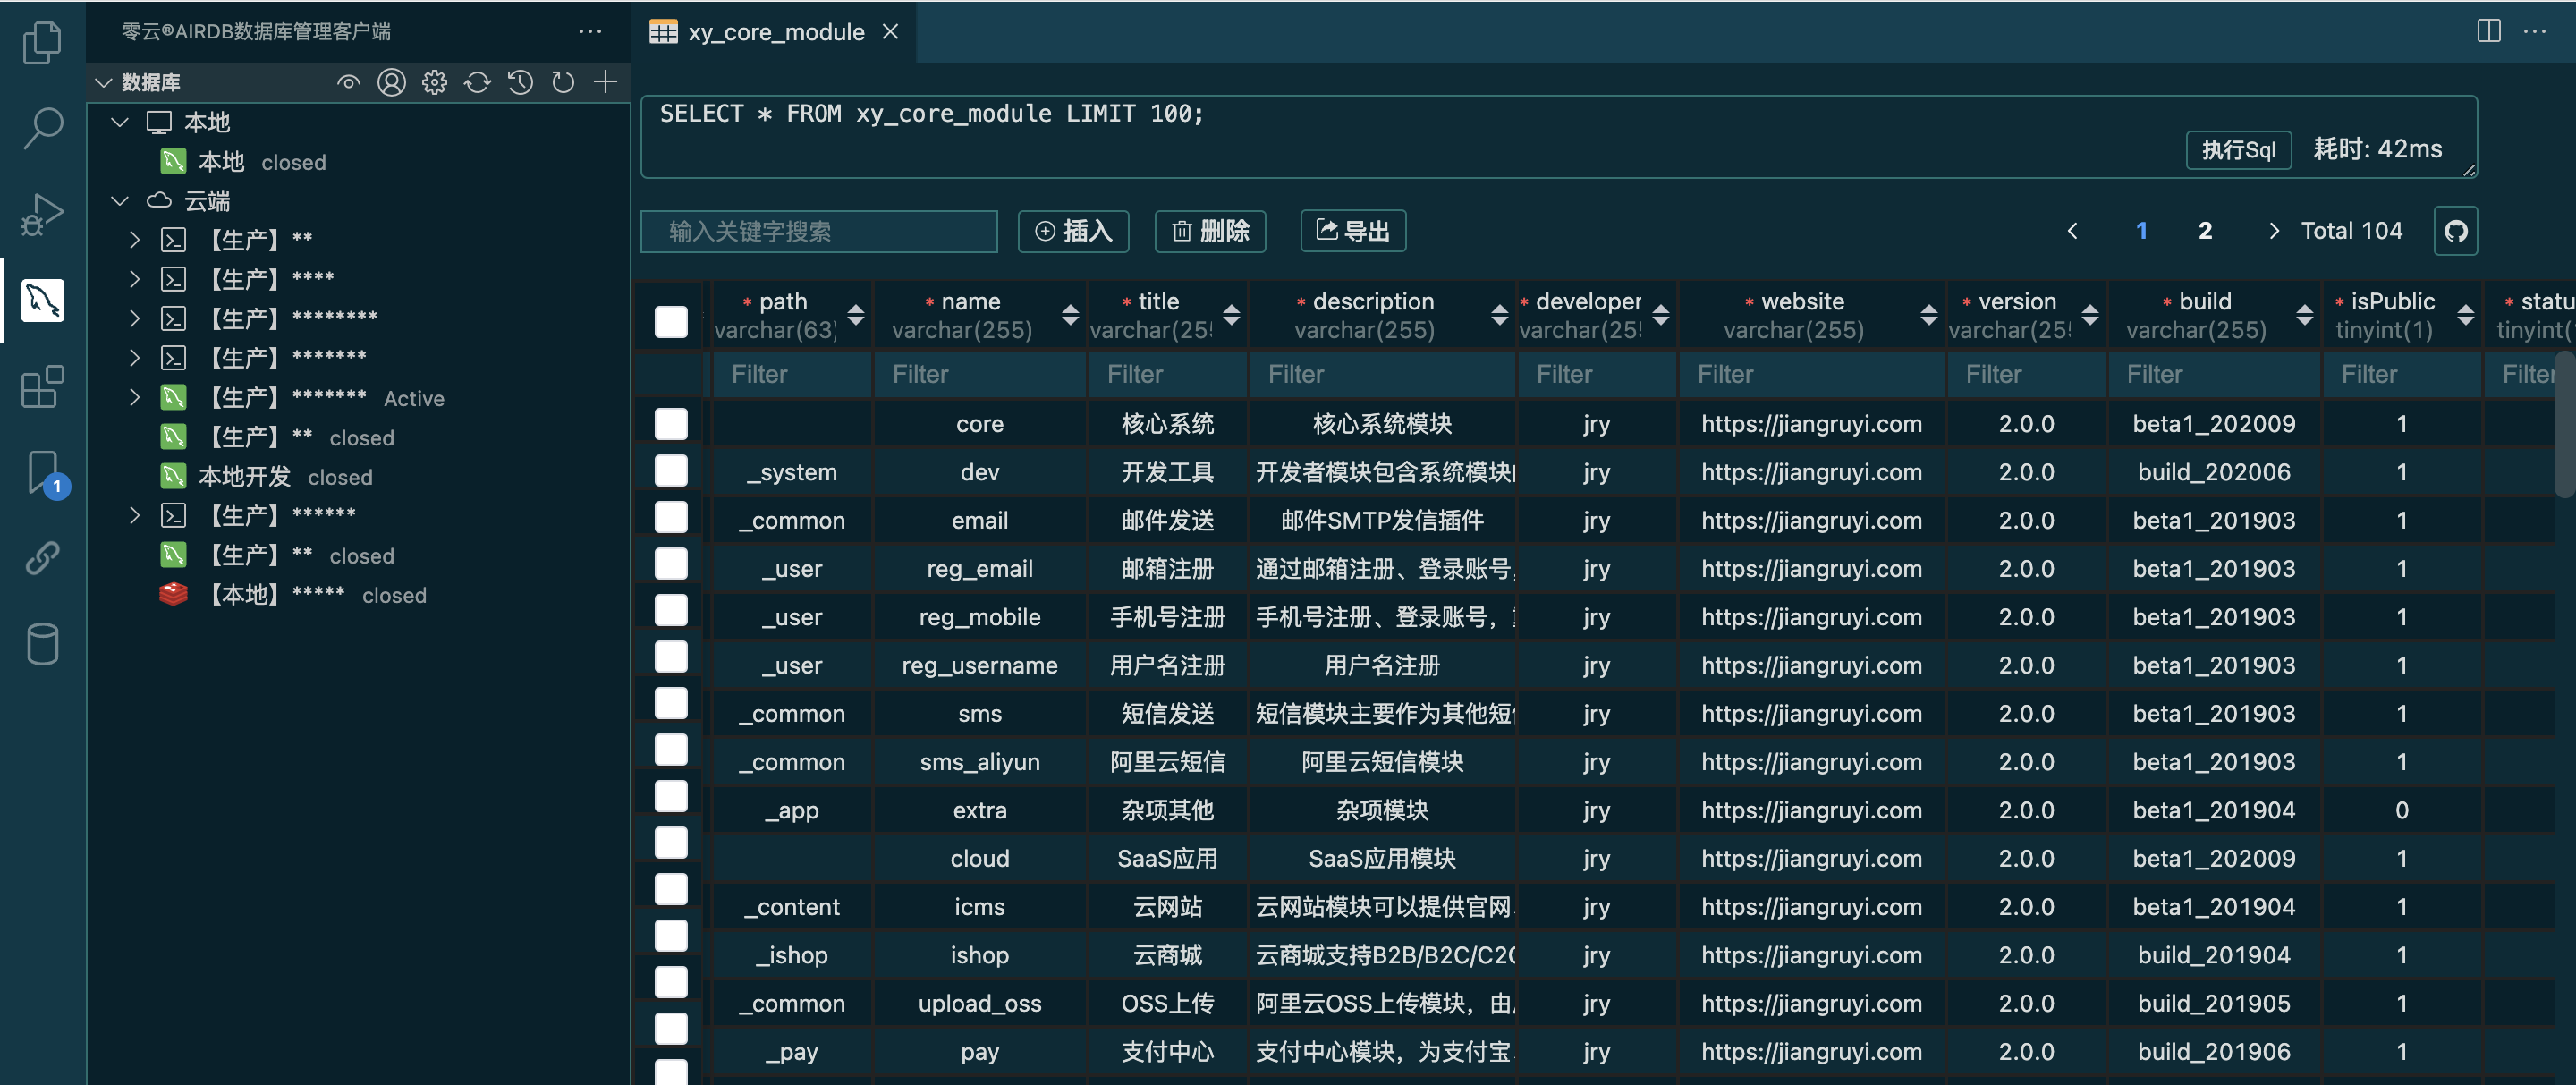
Task: Open jiangruyi.com link in core row
Action: tap(1811, 424)
